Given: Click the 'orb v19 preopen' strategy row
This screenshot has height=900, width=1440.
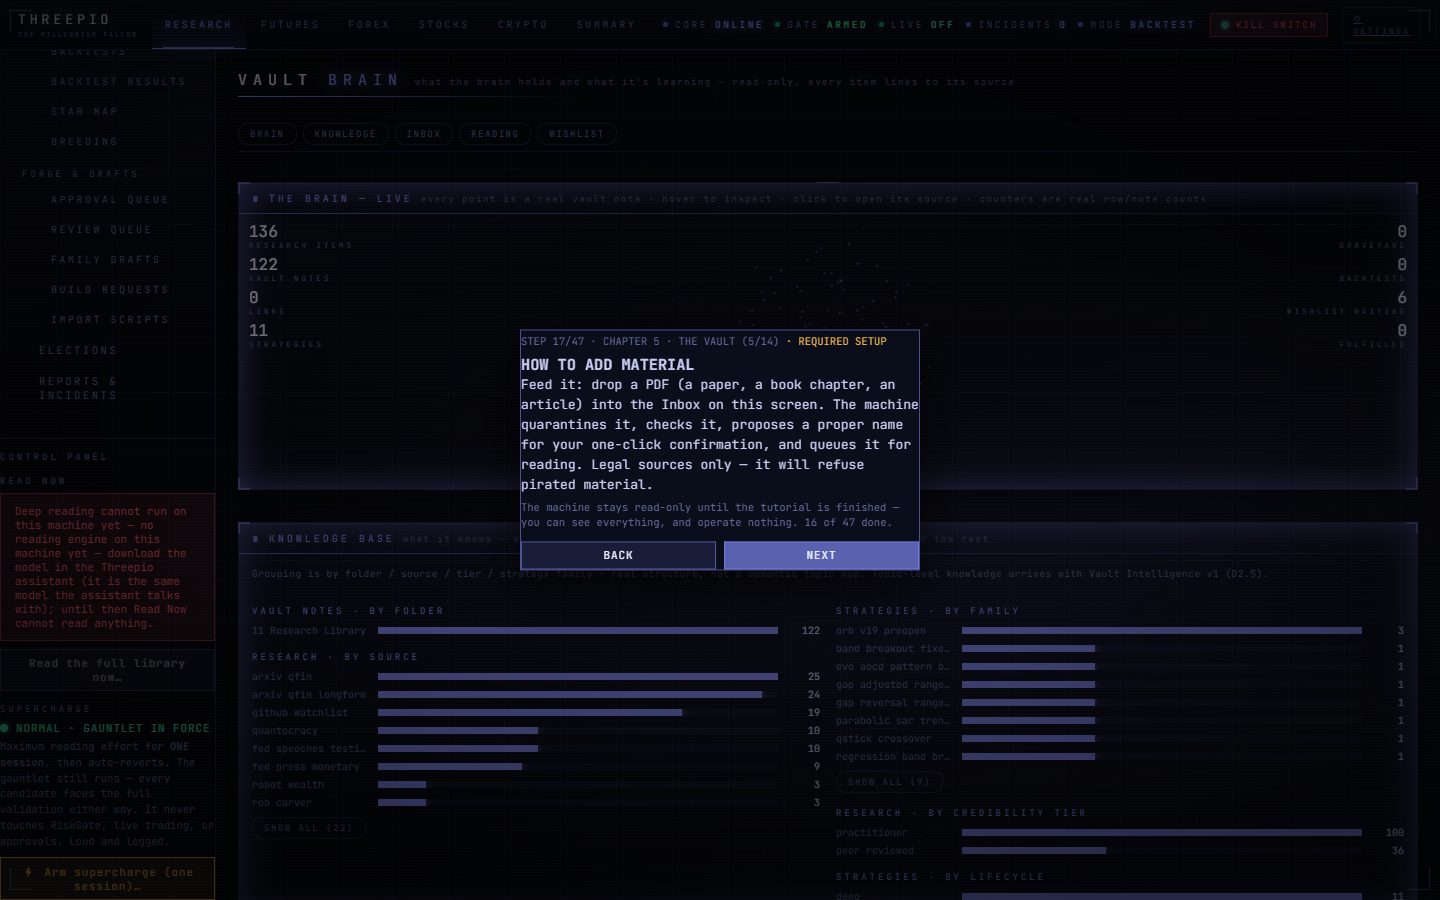Looking at the screenshot, I should (x=1120, y=631).
